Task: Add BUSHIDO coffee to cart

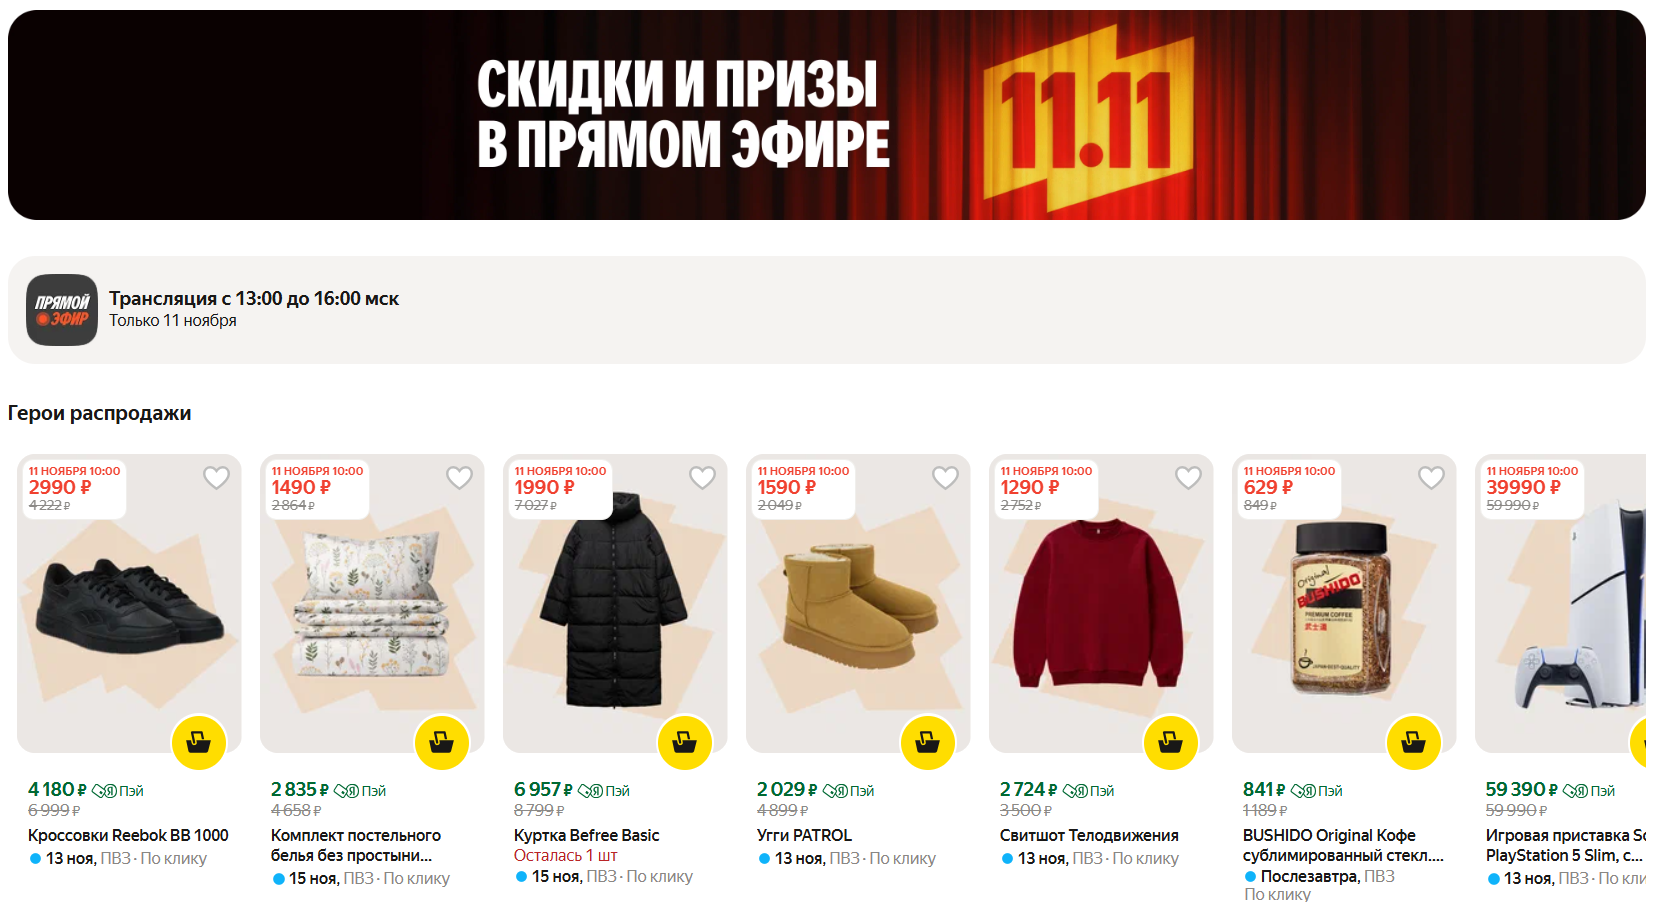Action: coord(1414,742)
